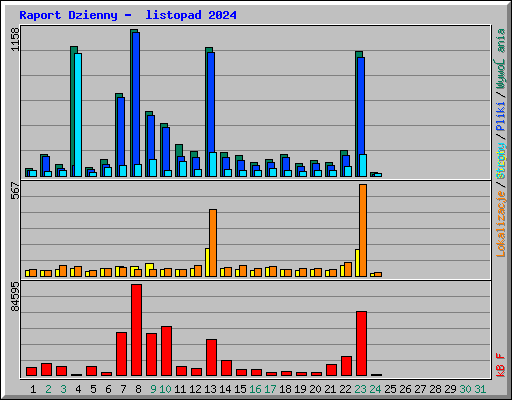The width and height of the screenshot is (512, 400).
Task: Click the blue files bar for day 9
Action: point(151,138)
